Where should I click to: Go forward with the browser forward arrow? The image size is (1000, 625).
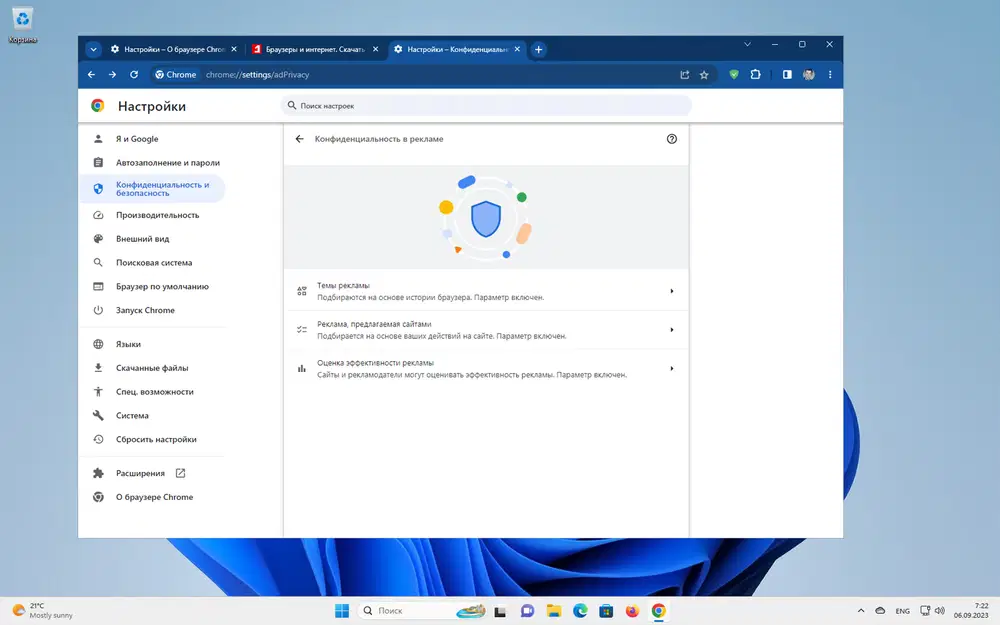[x=112, y=75]
